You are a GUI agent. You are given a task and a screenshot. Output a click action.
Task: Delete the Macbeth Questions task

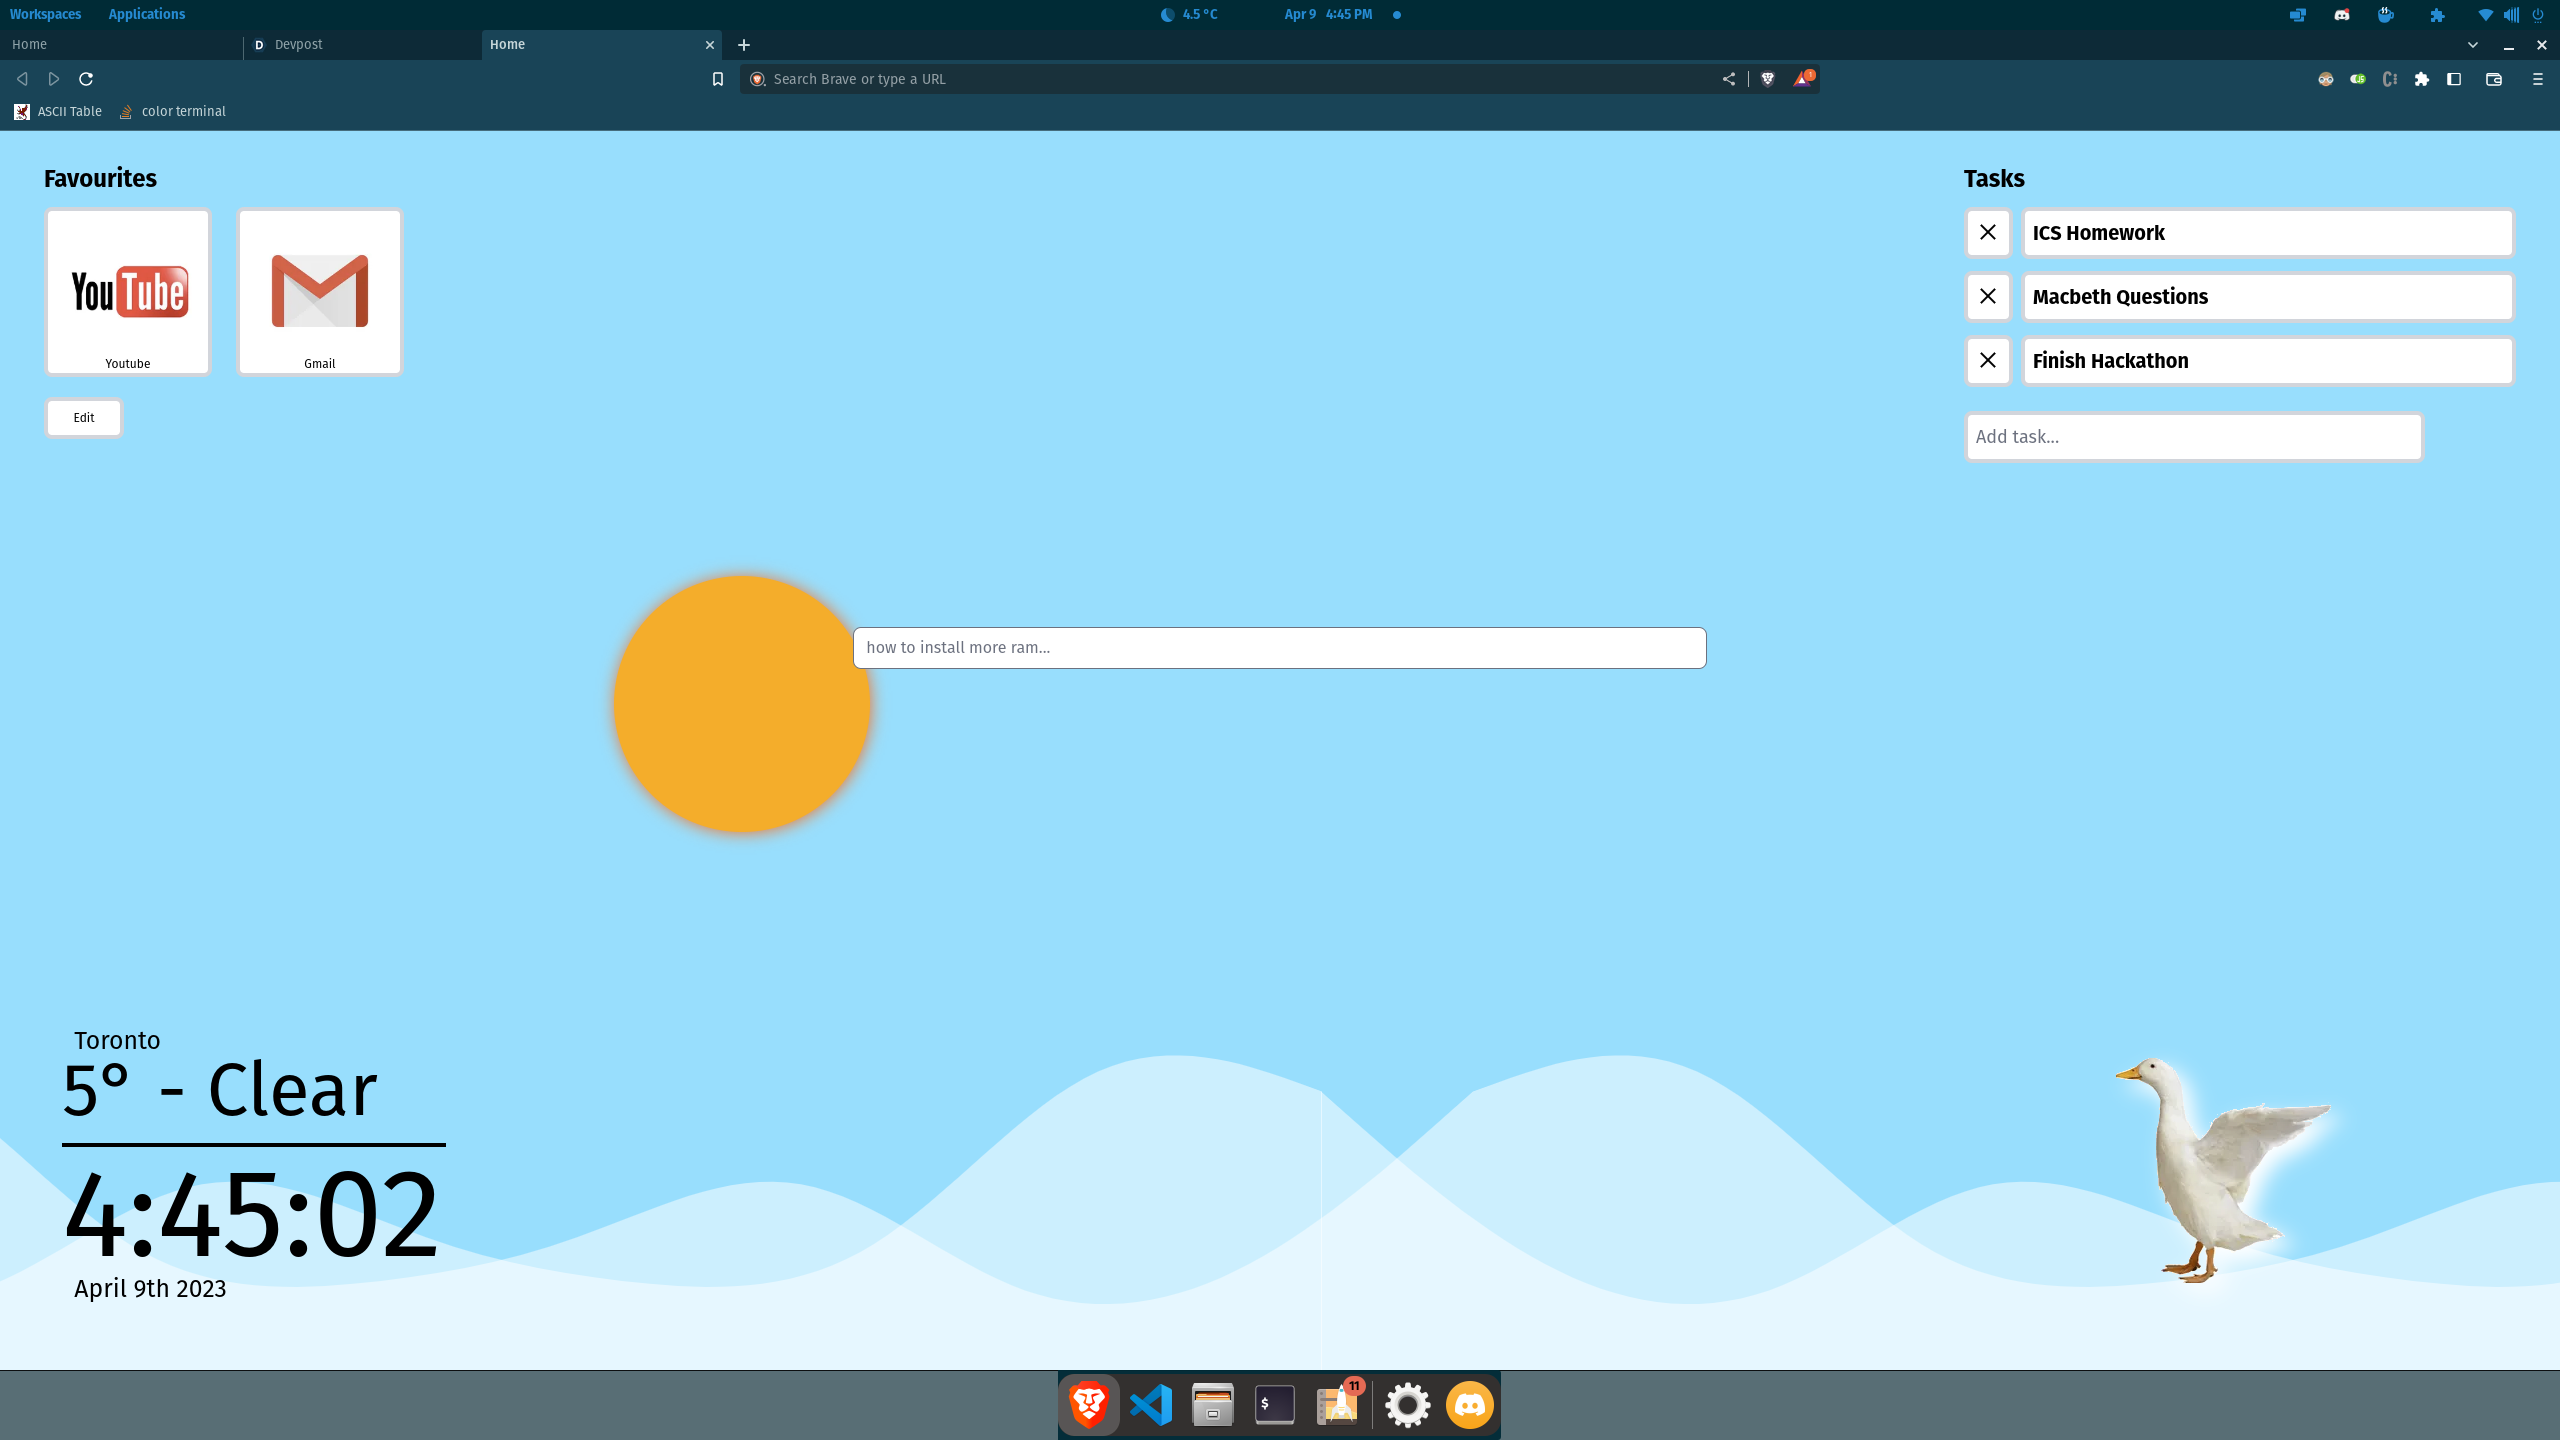pos(1987,296)
